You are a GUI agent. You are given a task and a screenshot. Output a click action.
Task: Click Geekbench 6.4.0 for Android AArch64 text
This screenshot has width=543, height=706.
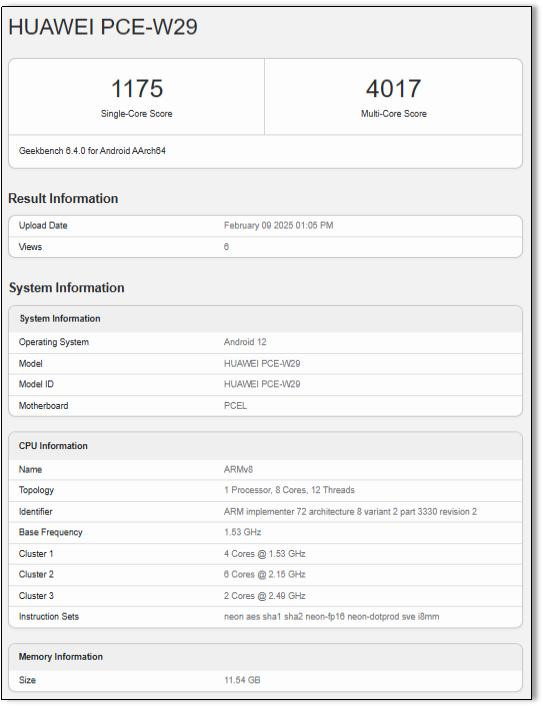pyautogui.click(x=92, y=151)
